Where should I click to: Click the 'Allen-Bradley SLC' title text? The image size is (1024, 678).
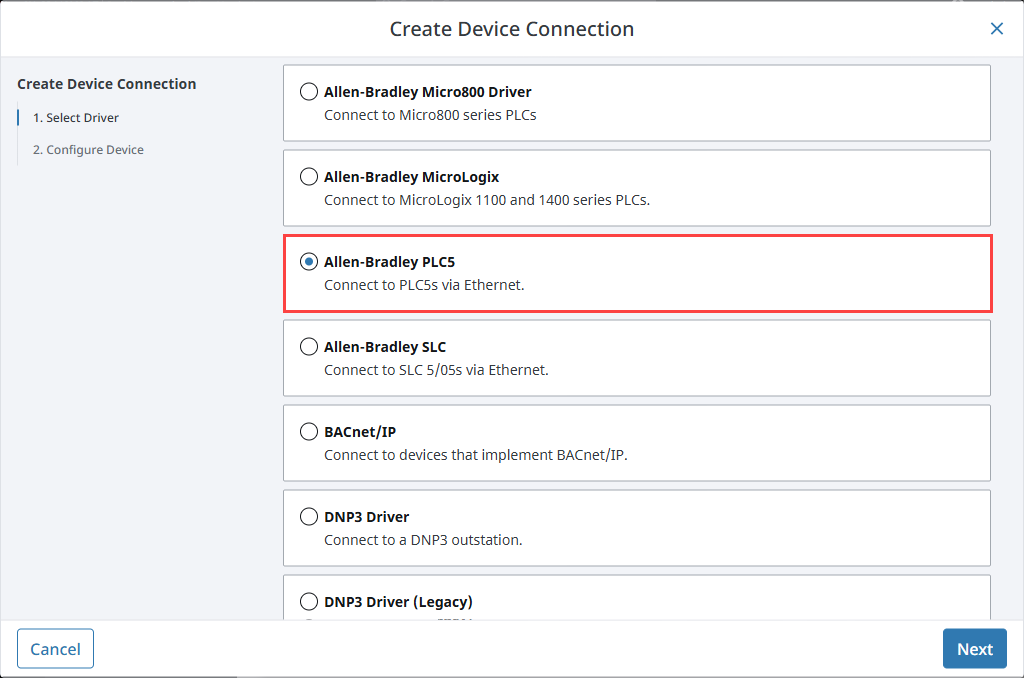[x=385, y=347]
